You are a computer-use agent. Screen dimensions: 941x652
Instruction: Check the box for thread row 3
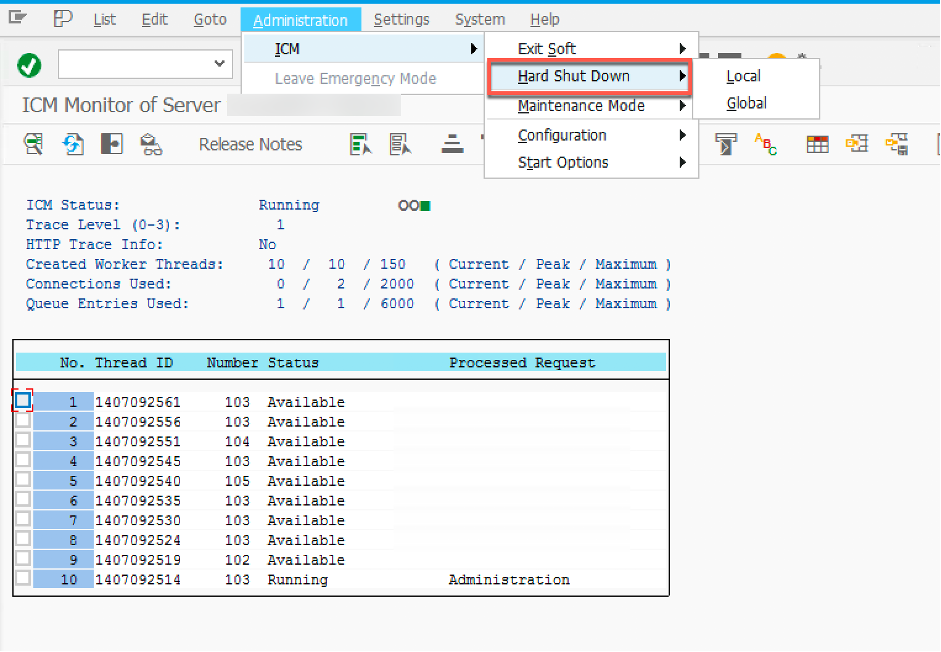tap(23, 439)
